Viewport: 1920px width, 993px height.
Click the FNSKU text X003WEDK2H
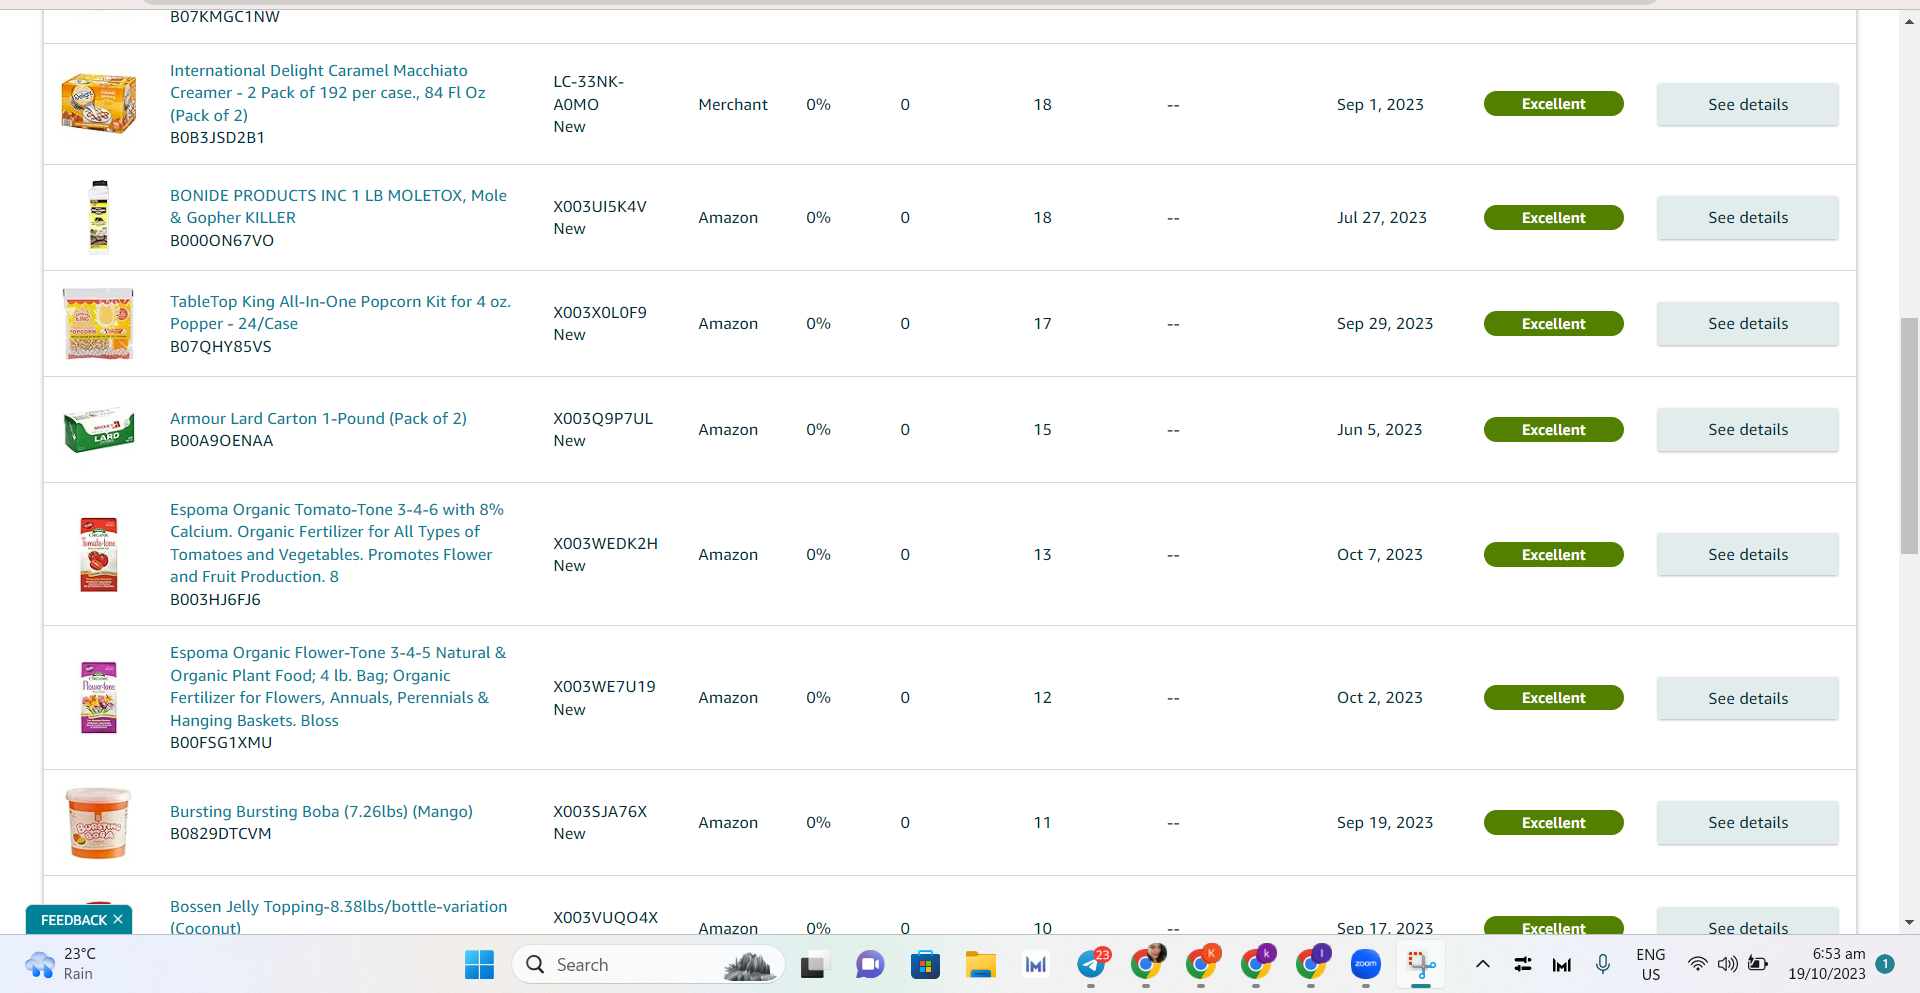605,543
